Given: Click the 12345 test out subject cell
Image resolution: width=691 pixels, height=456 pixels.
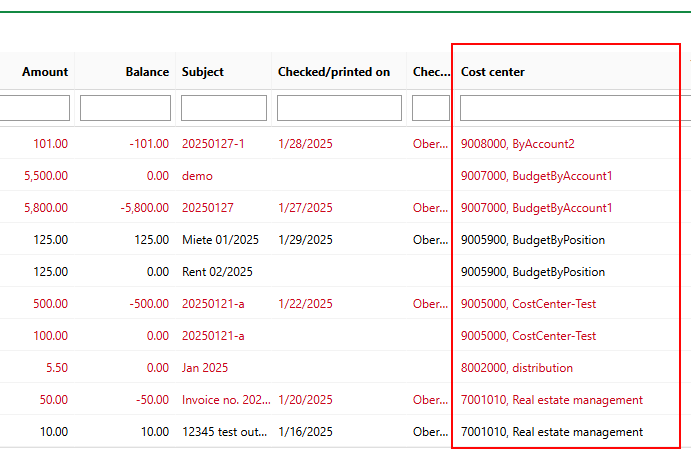Looking at the screenshot, I should coord(225,432).
